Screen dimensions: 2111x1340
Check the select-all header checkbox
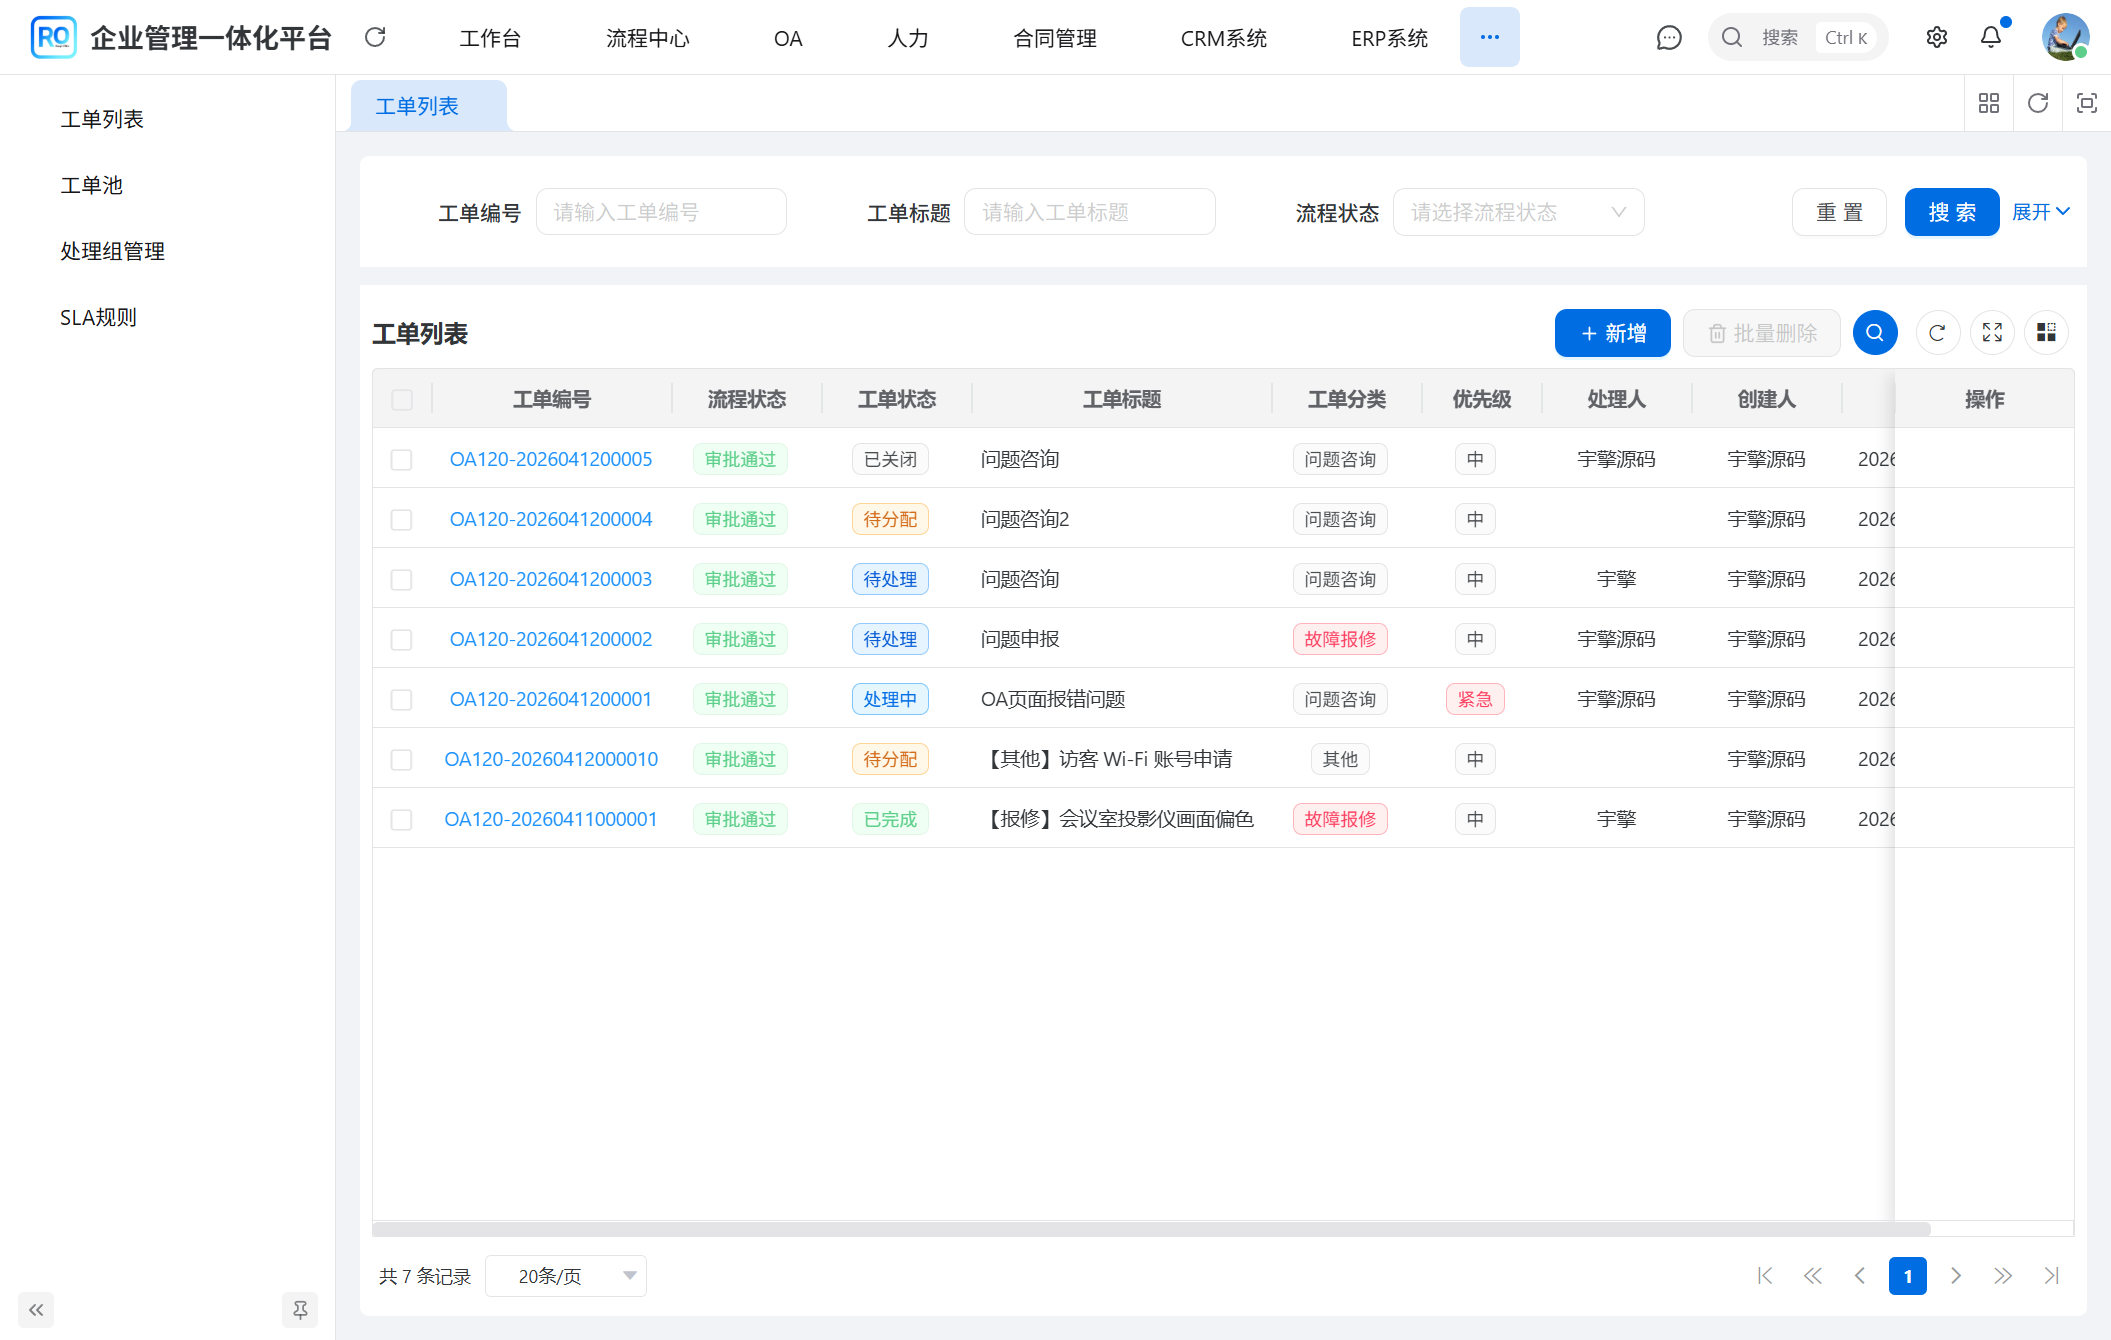[402, 400]
